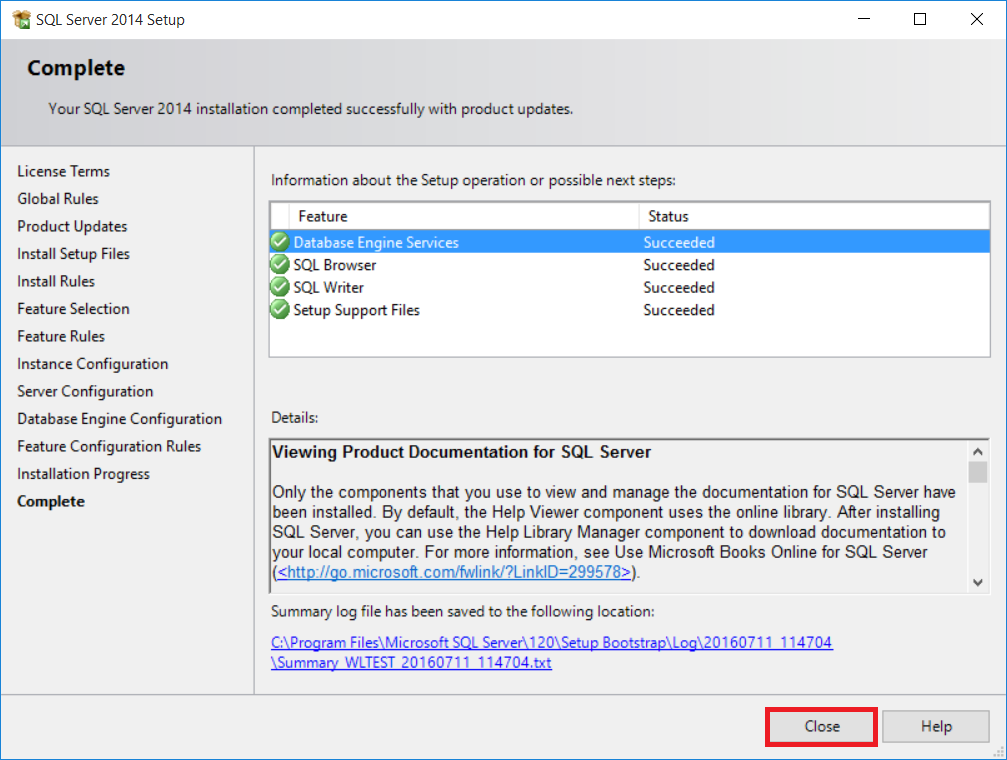Image resolution: width=1007 pixels, height=760 pixels.
Task: Open the Summary log file path link
Action: 552,652
